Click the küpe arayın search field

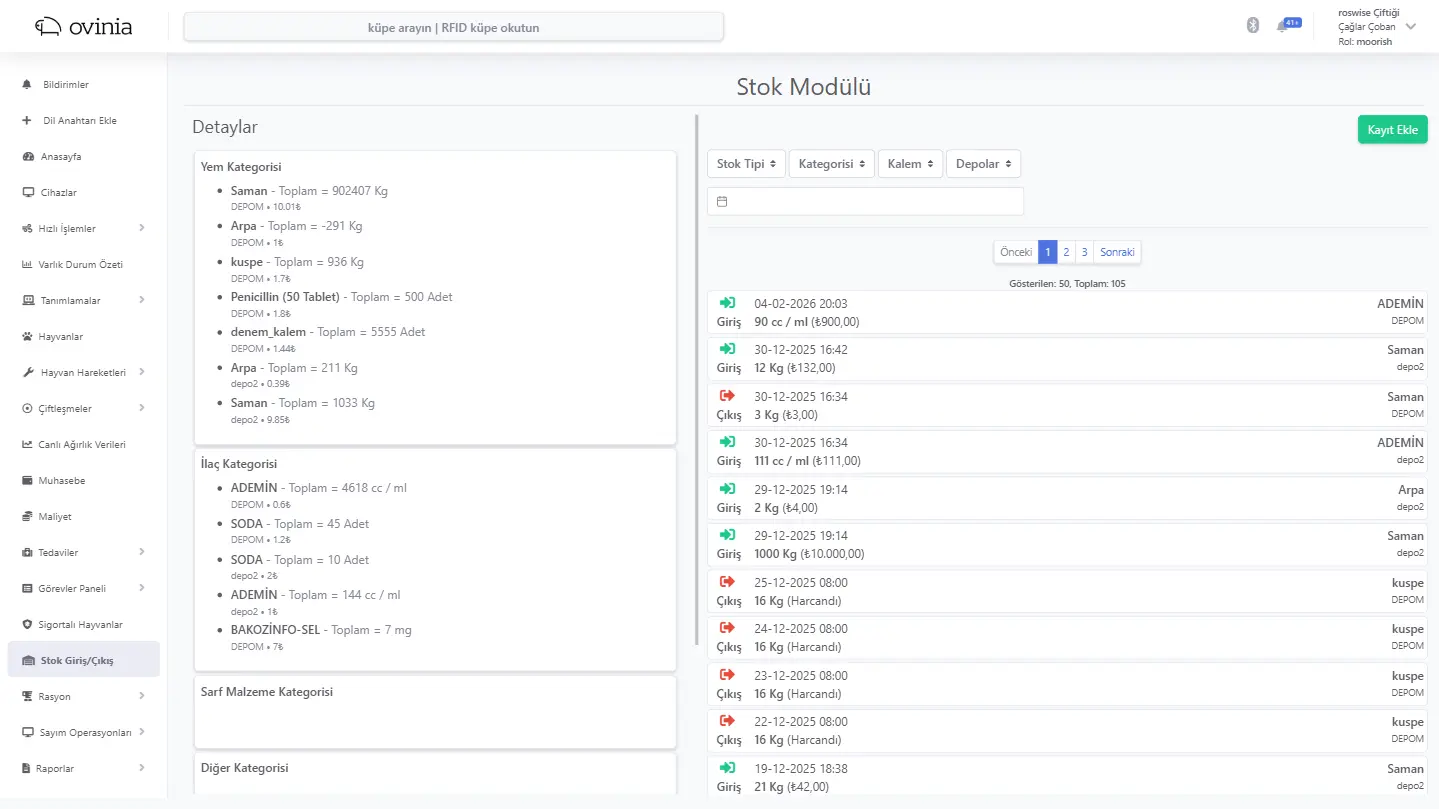pyautogui.click(x=453, y=28)
